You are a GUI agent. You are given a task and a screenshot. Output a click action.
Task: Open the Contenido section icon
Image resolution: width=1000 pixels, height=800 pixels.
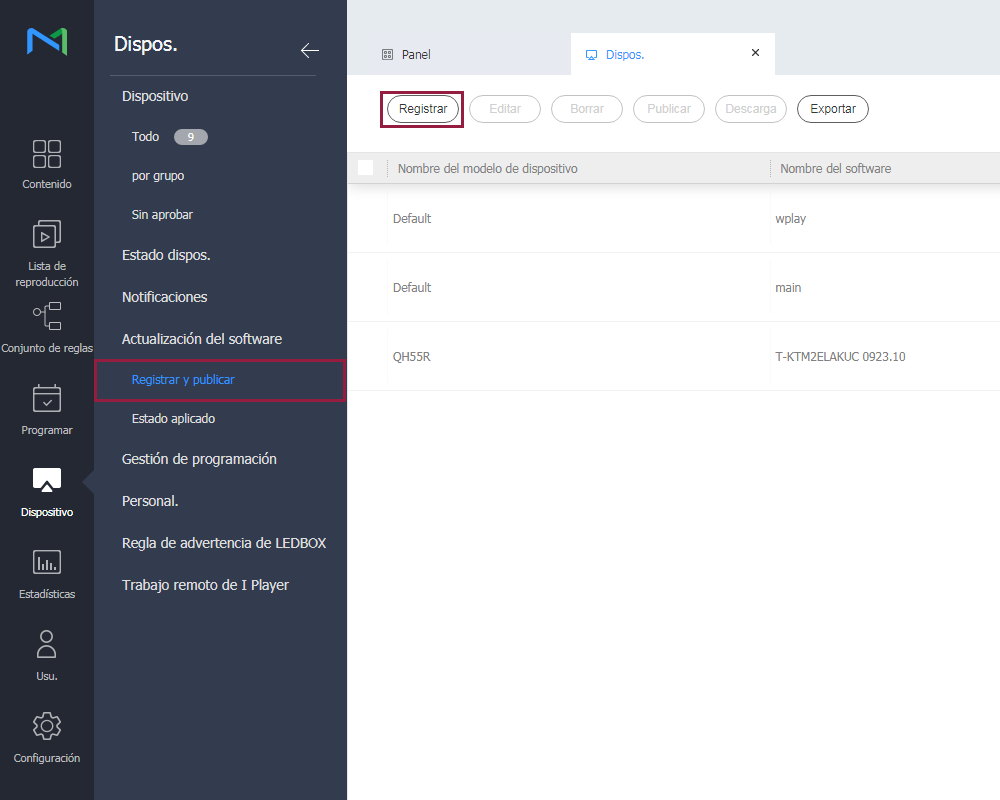[47, 154]
